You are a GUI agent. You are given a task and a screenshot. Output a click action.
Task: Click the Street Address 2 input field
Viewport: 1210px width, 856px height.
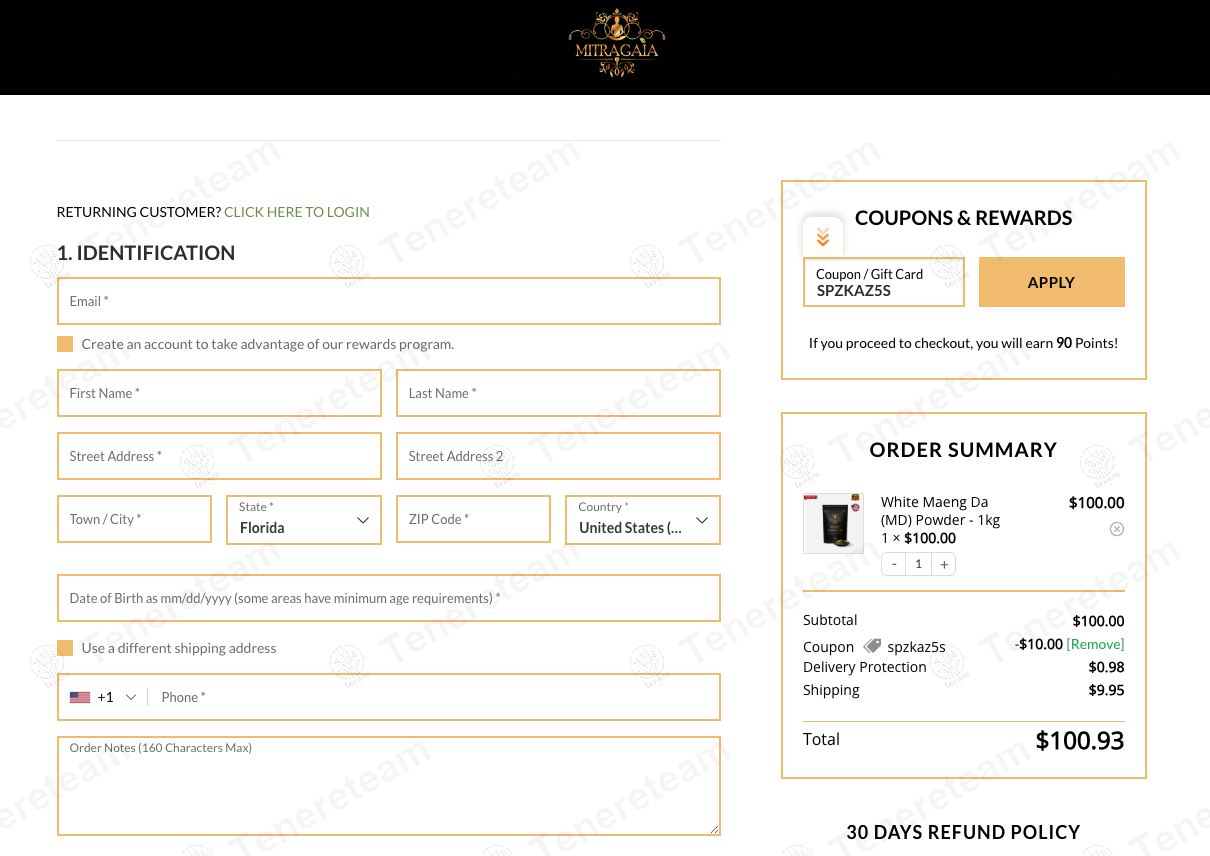[x=558, y=456]
